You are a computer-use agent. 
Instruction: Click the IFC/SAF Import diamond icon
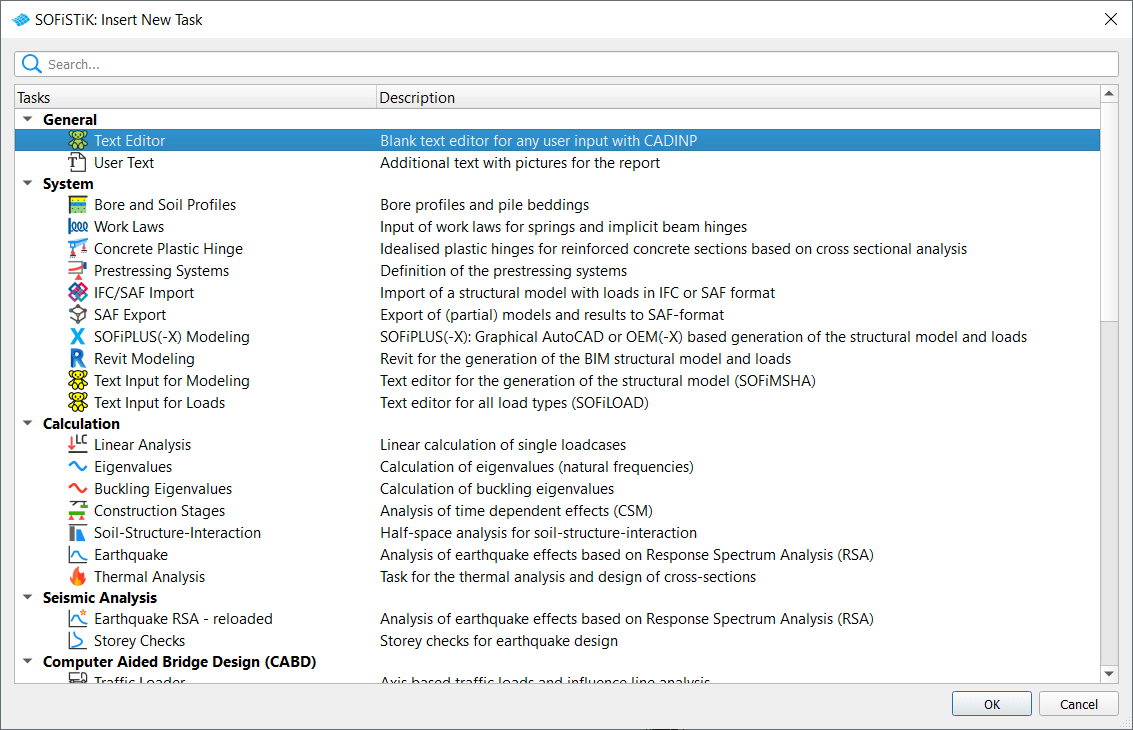click(78, 292)
